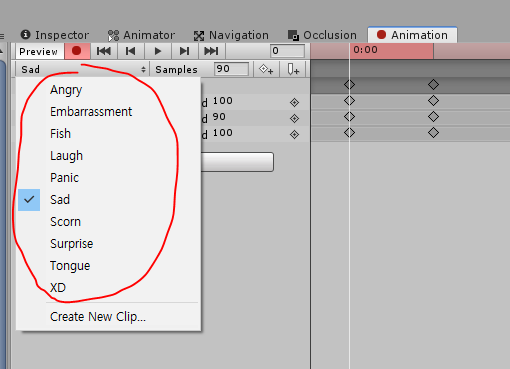Viewport: 510px width, 369px height.
Task: Choose the Laugh clip
Action: 108,156
